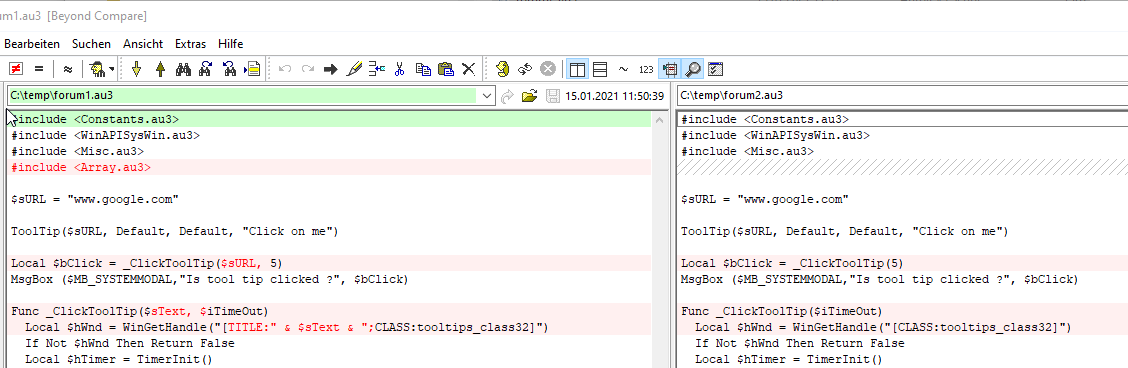Toggle Show Same (equals sign) filter
The width and height of the screenshot is (1128, 368).
[x=39, y=69]
